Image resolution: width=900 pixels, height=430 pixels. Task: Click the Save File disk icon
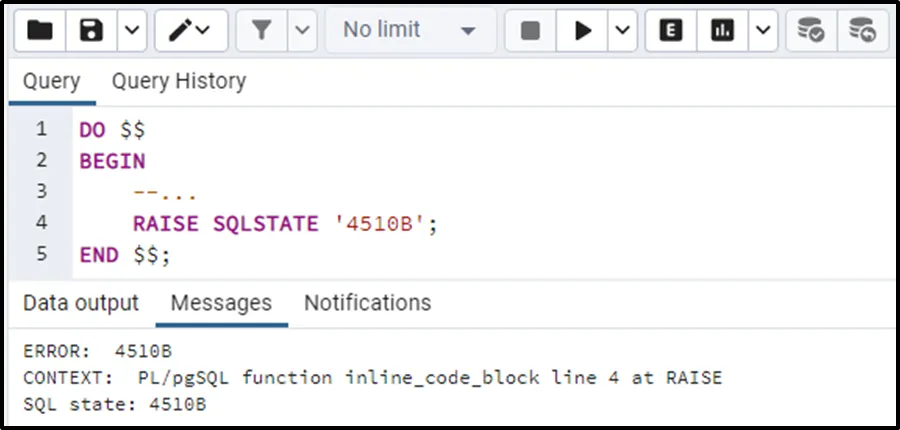coord(92,31)
